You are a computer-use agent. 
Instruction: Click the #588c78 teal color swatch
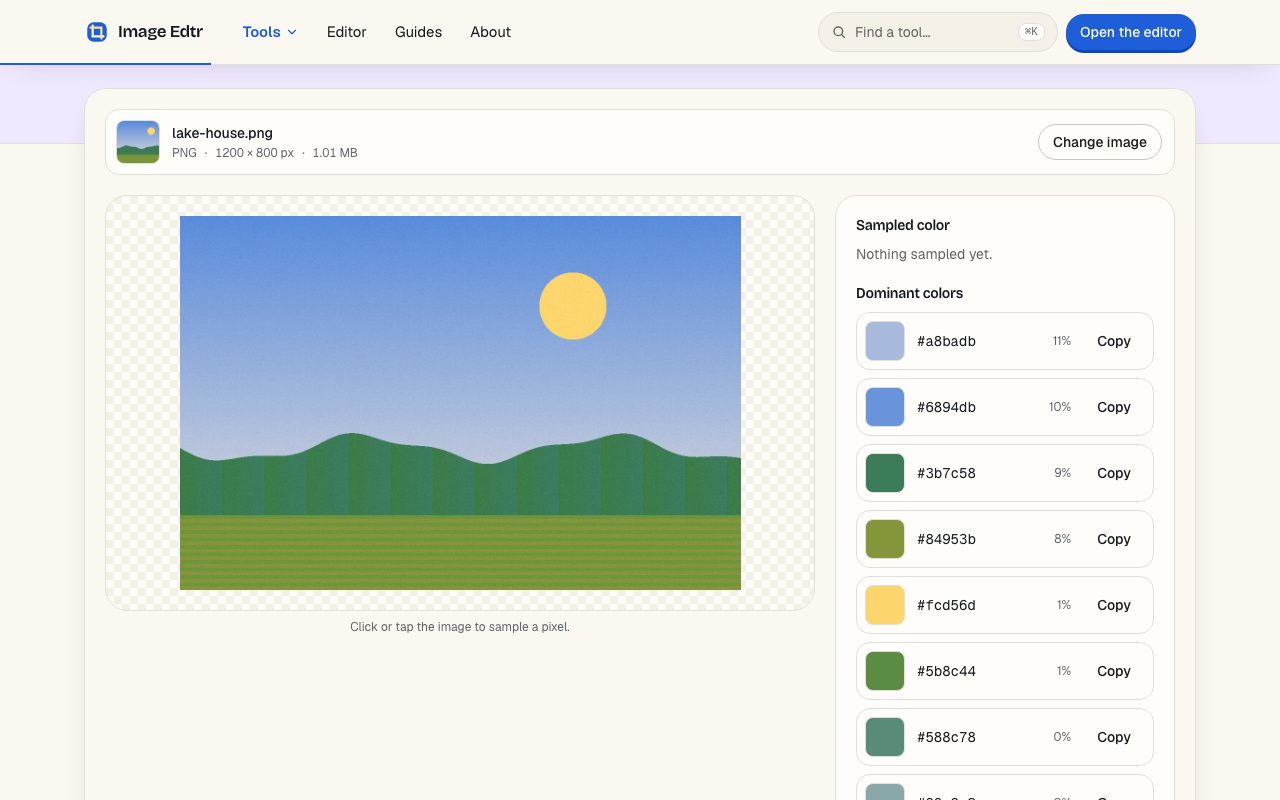coord(885,737)
